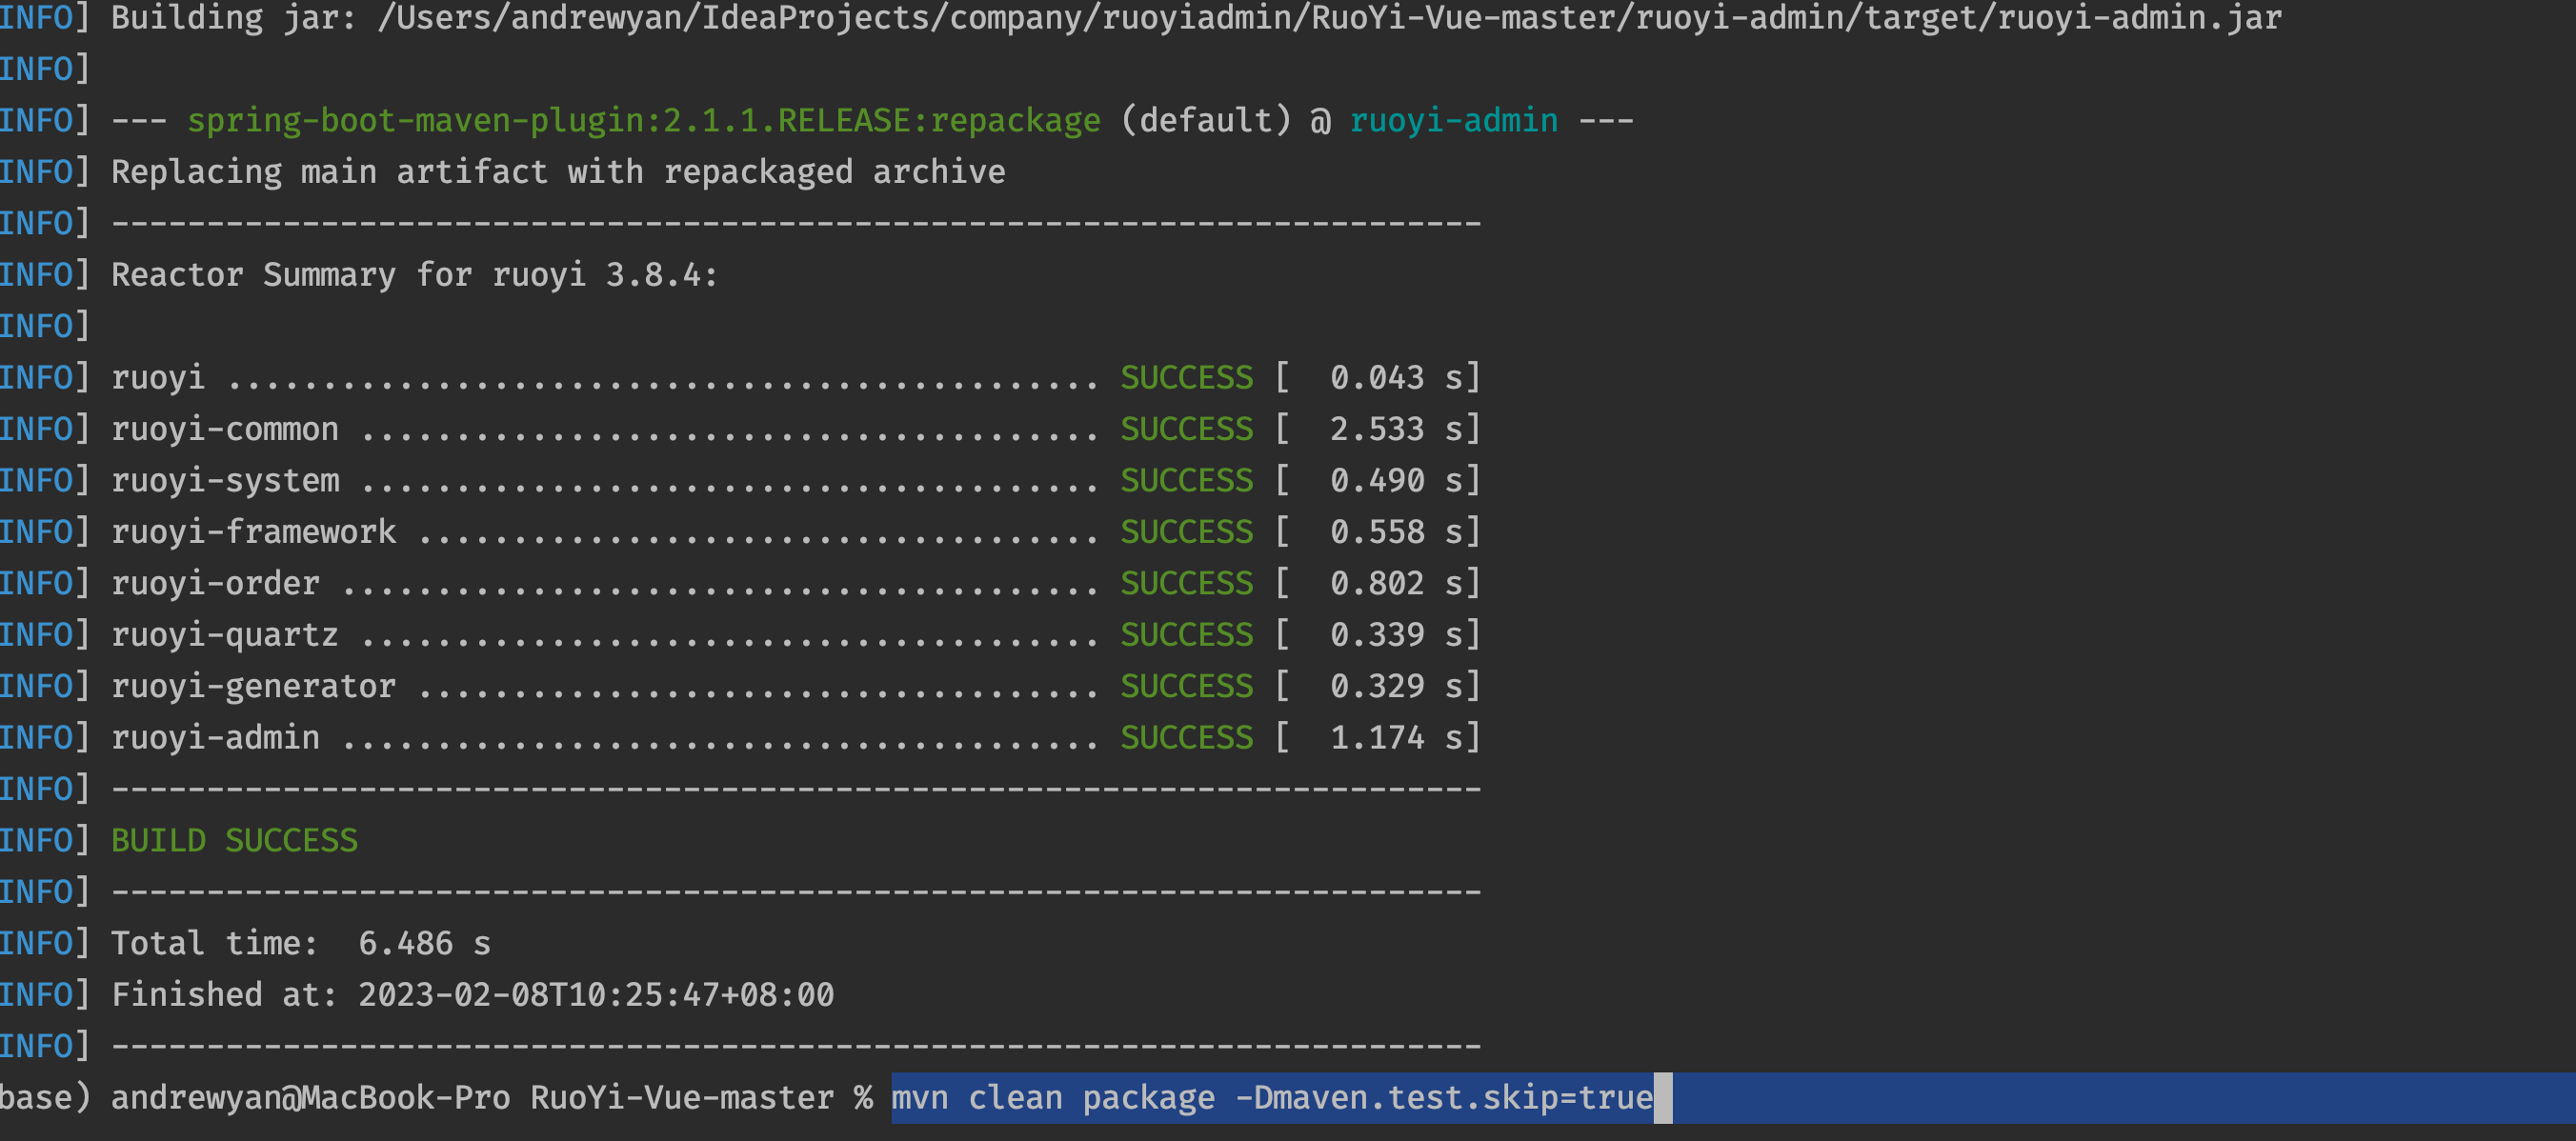2576x1141 pixels.
Task: Click the ruoyi-quartz module name
Action: 224,635
